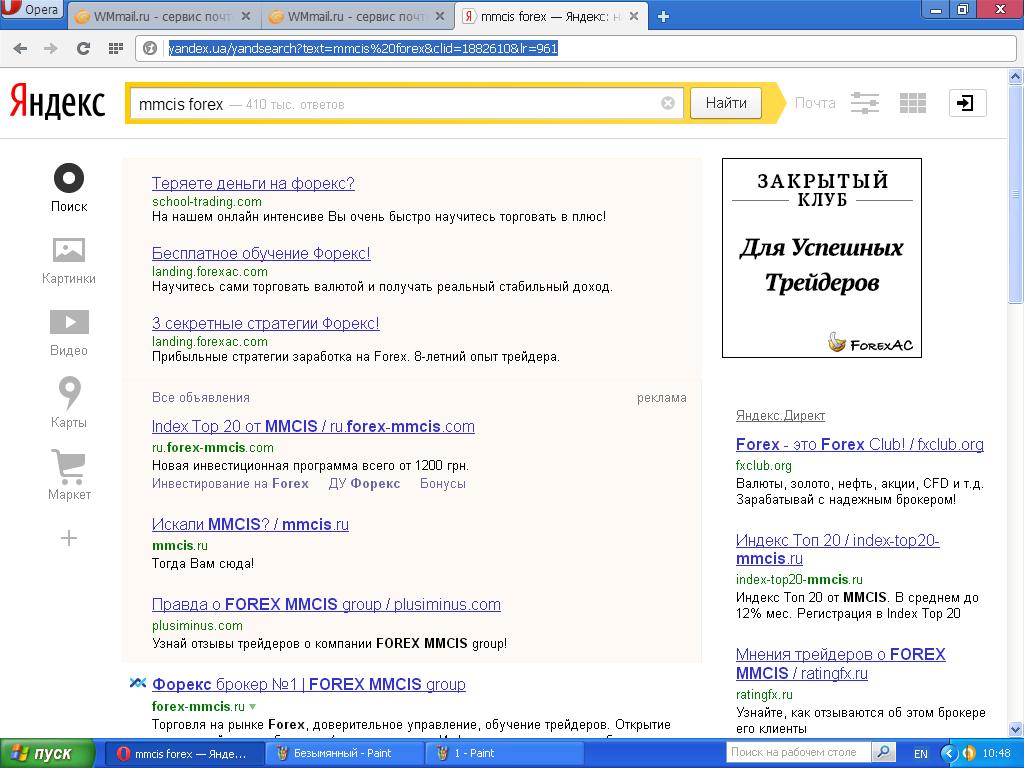The height and width of the screenshot is (768, 1024).
Task: Open the Speed Dial grid
Action: point(116,48)
